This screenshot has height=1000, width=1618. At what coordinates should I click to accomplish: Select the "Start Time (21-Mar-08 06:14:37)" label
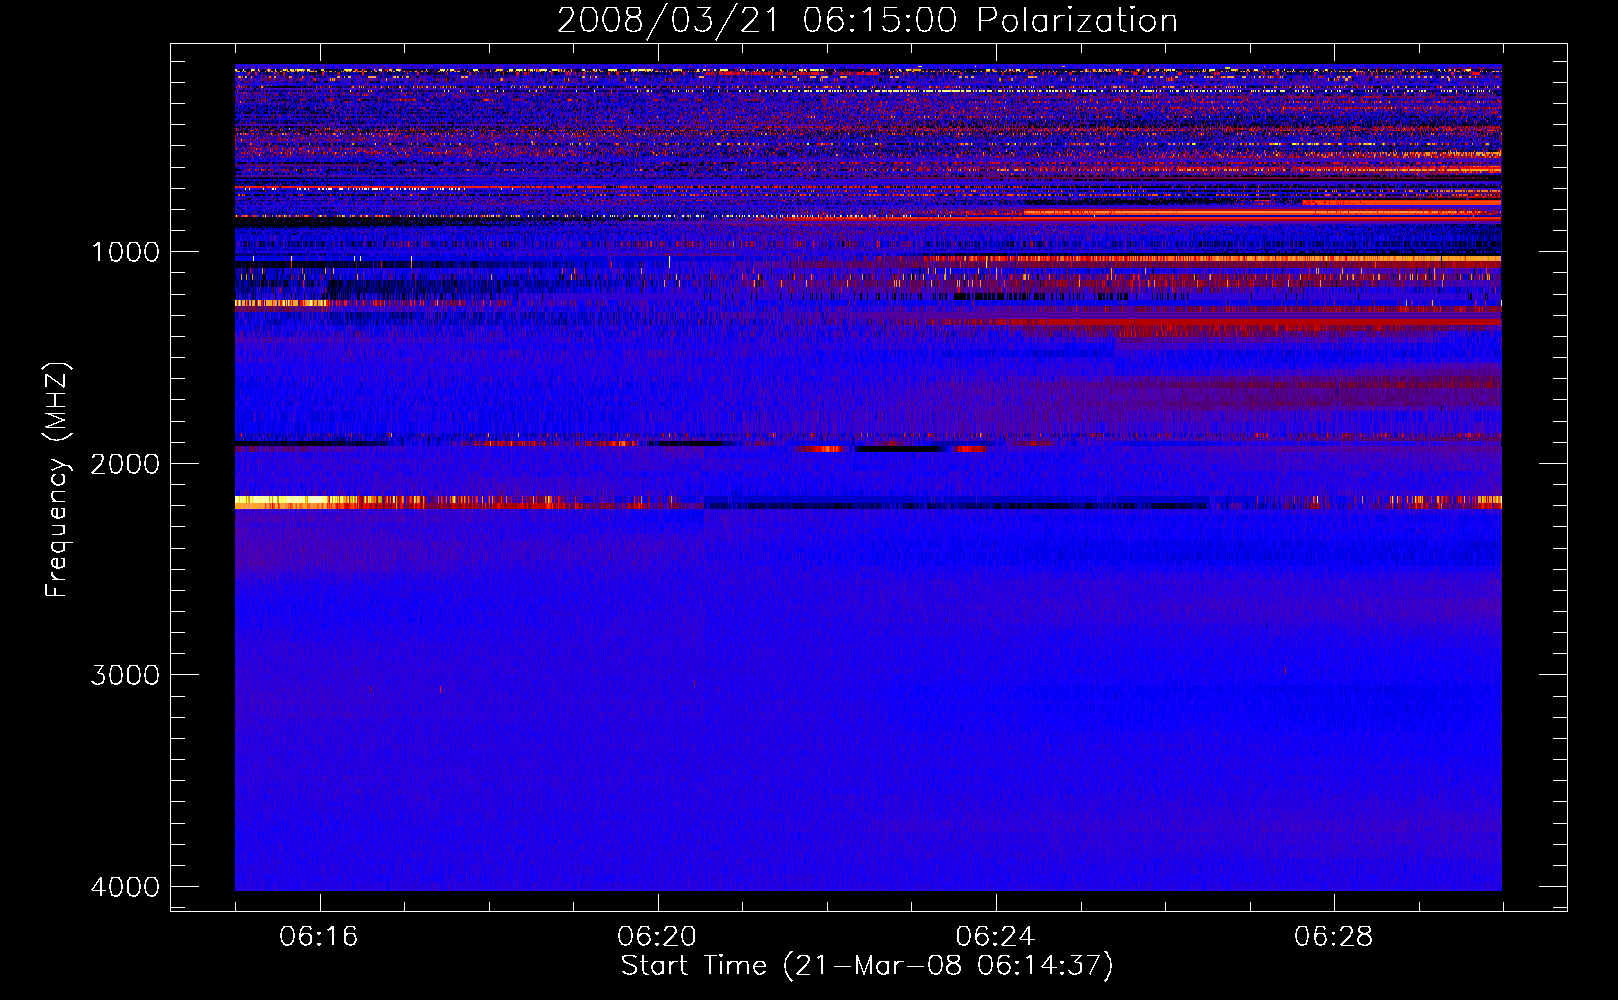[867, 966]
